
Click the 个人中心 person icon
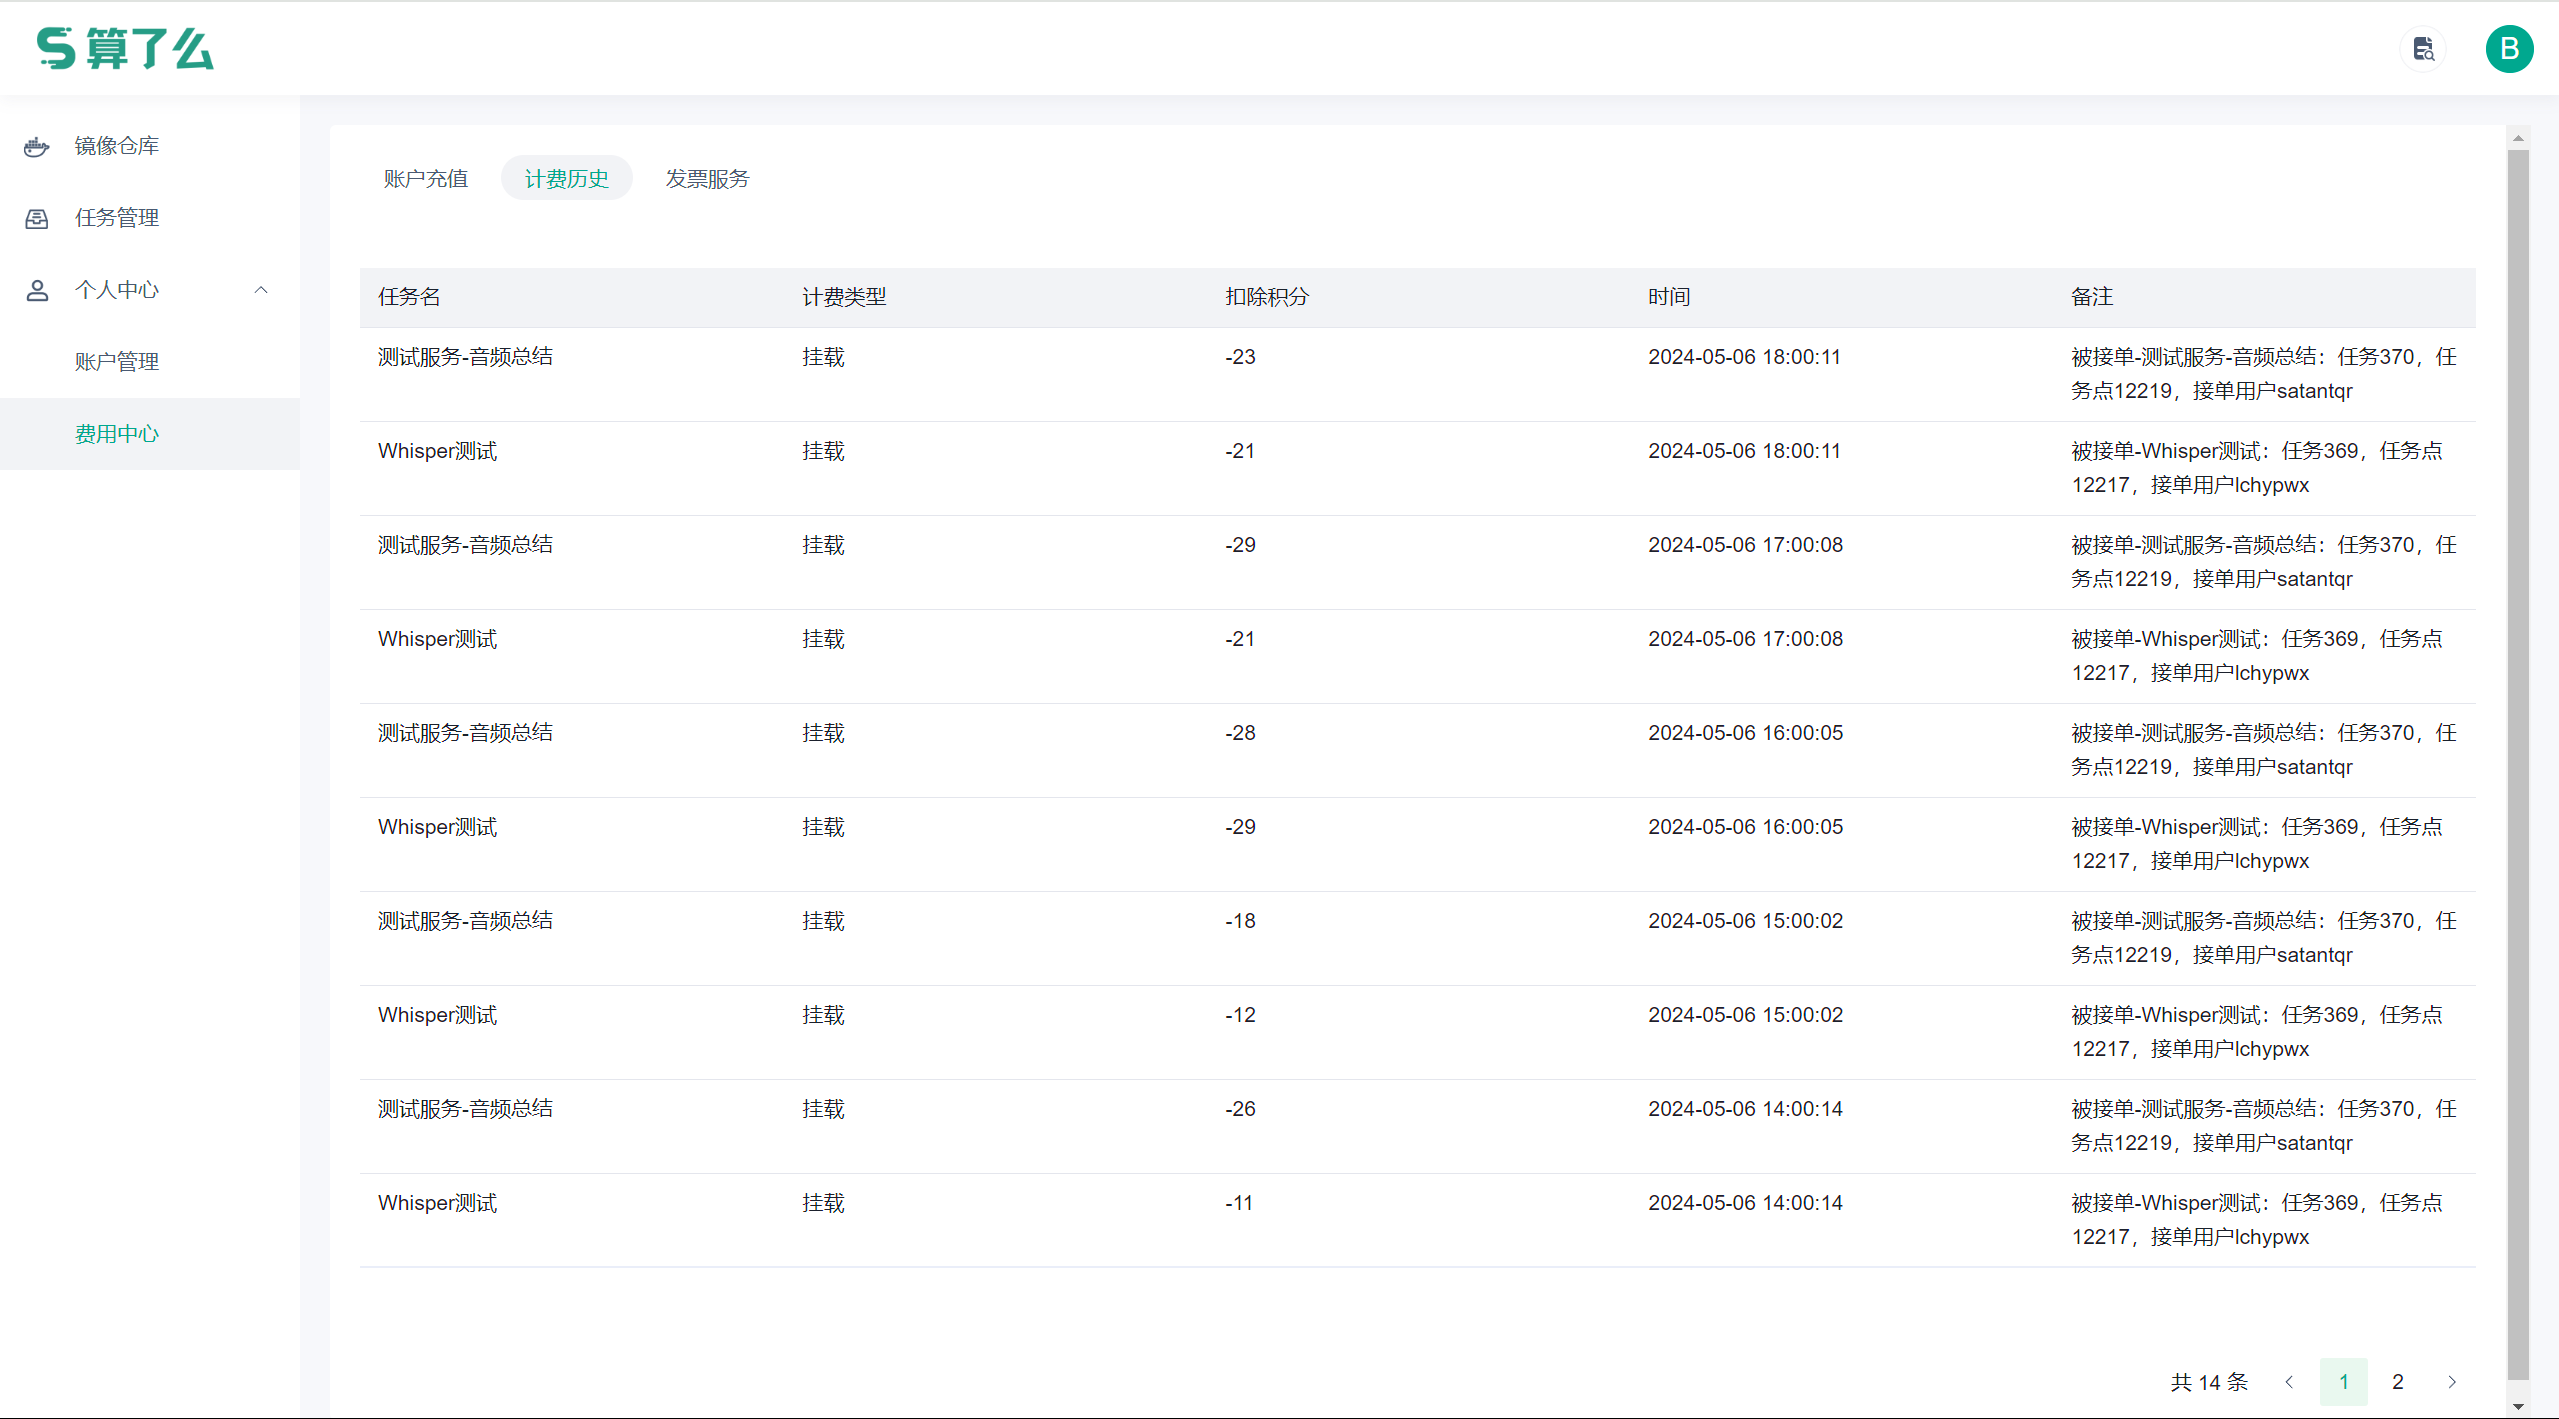(x=37, y=290)
